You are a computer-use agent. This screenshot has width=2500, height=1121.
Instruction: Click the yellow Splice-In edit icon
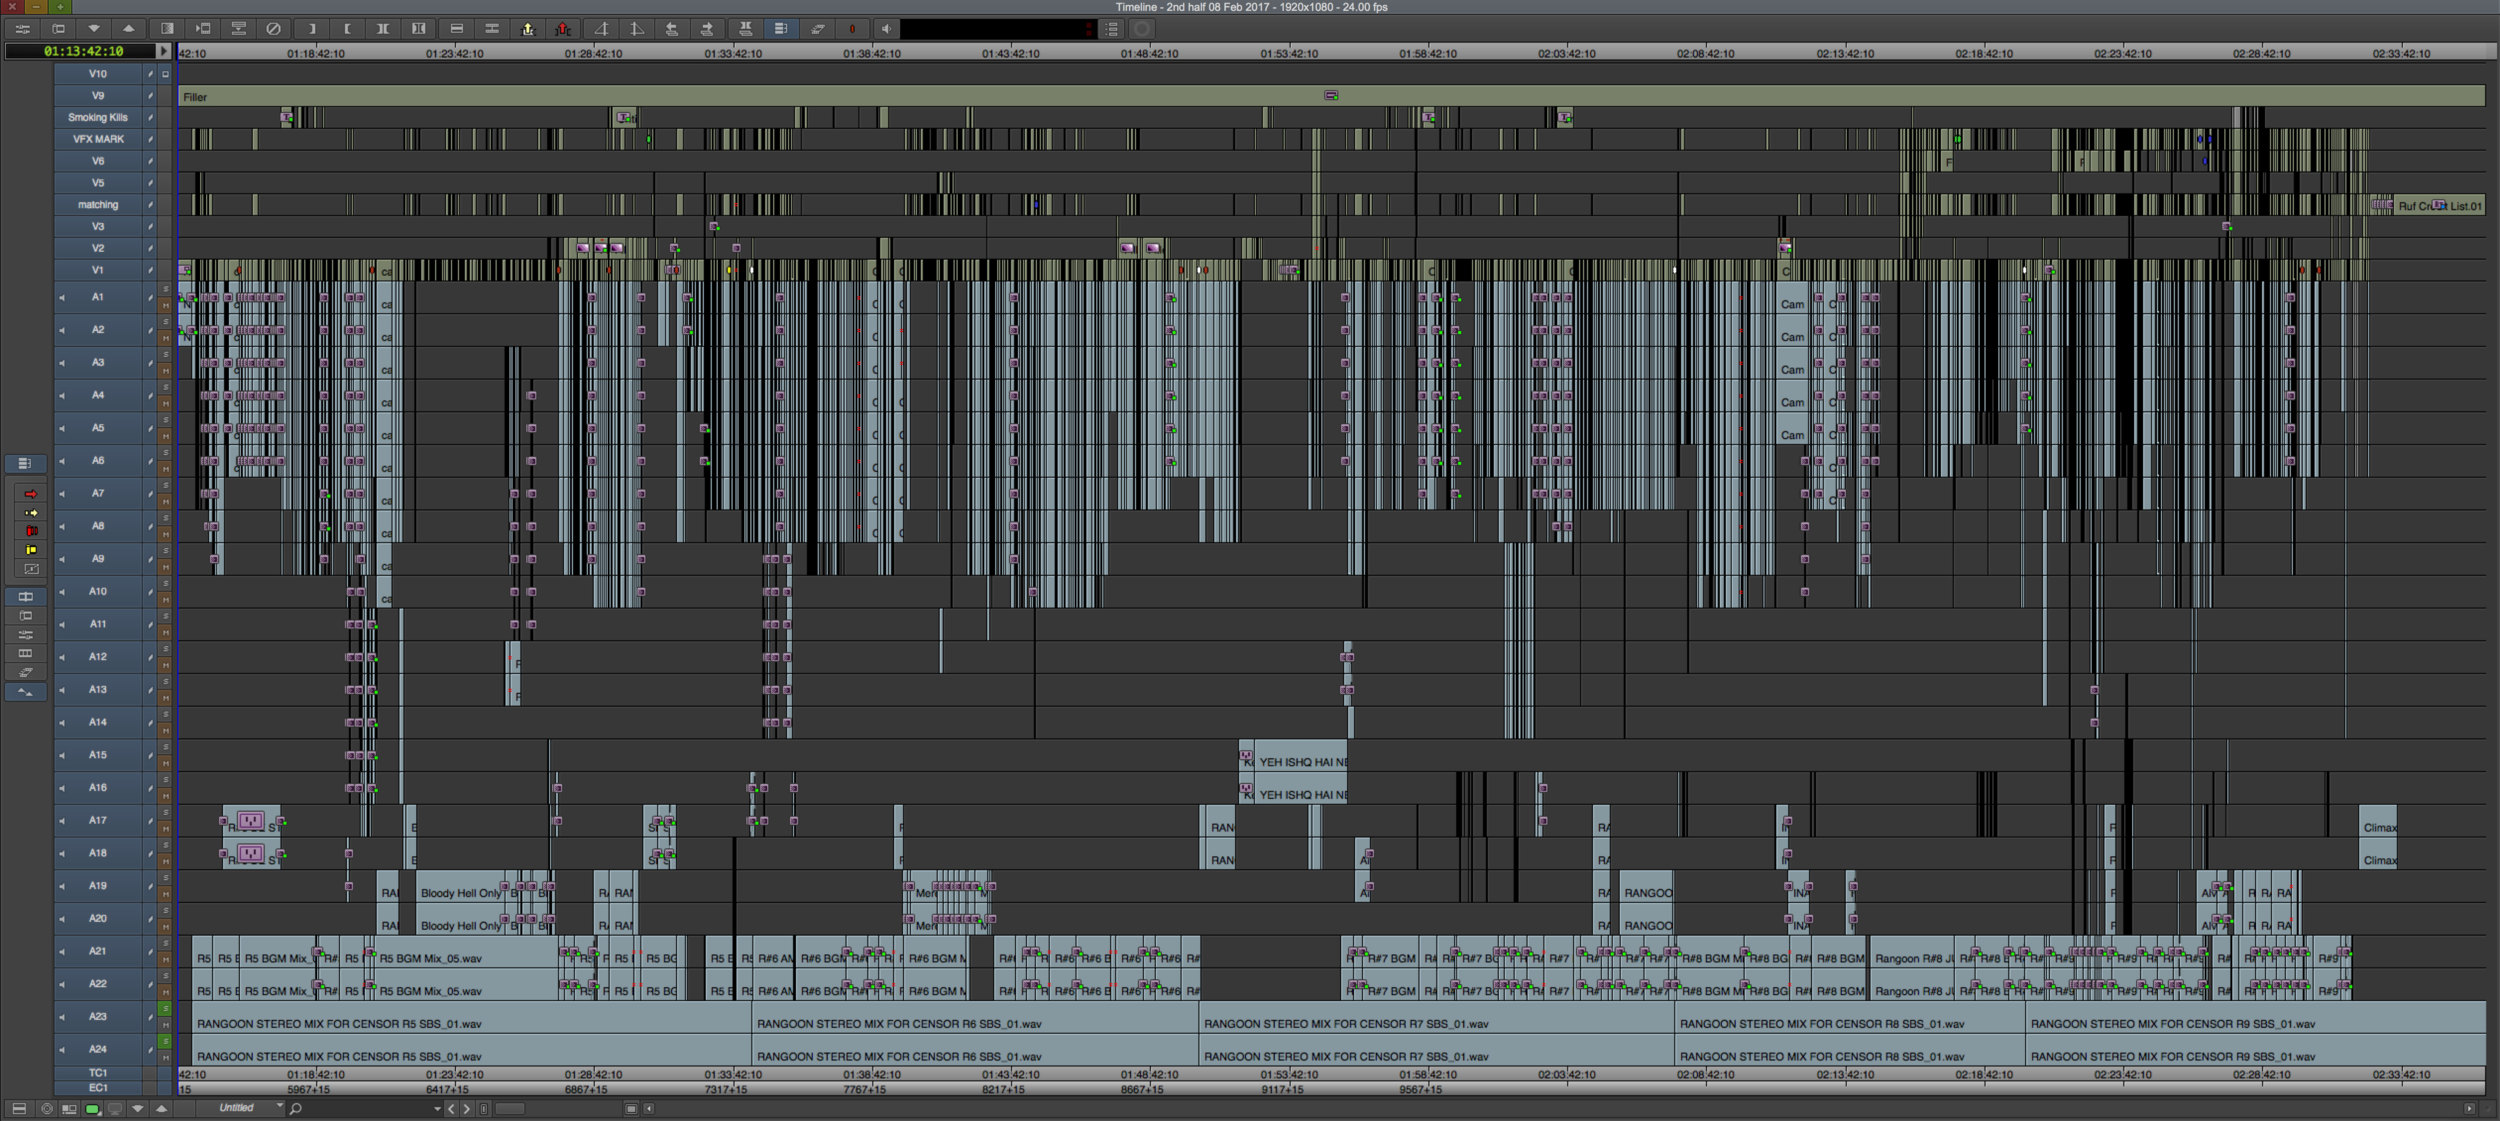tap(528, 29)
